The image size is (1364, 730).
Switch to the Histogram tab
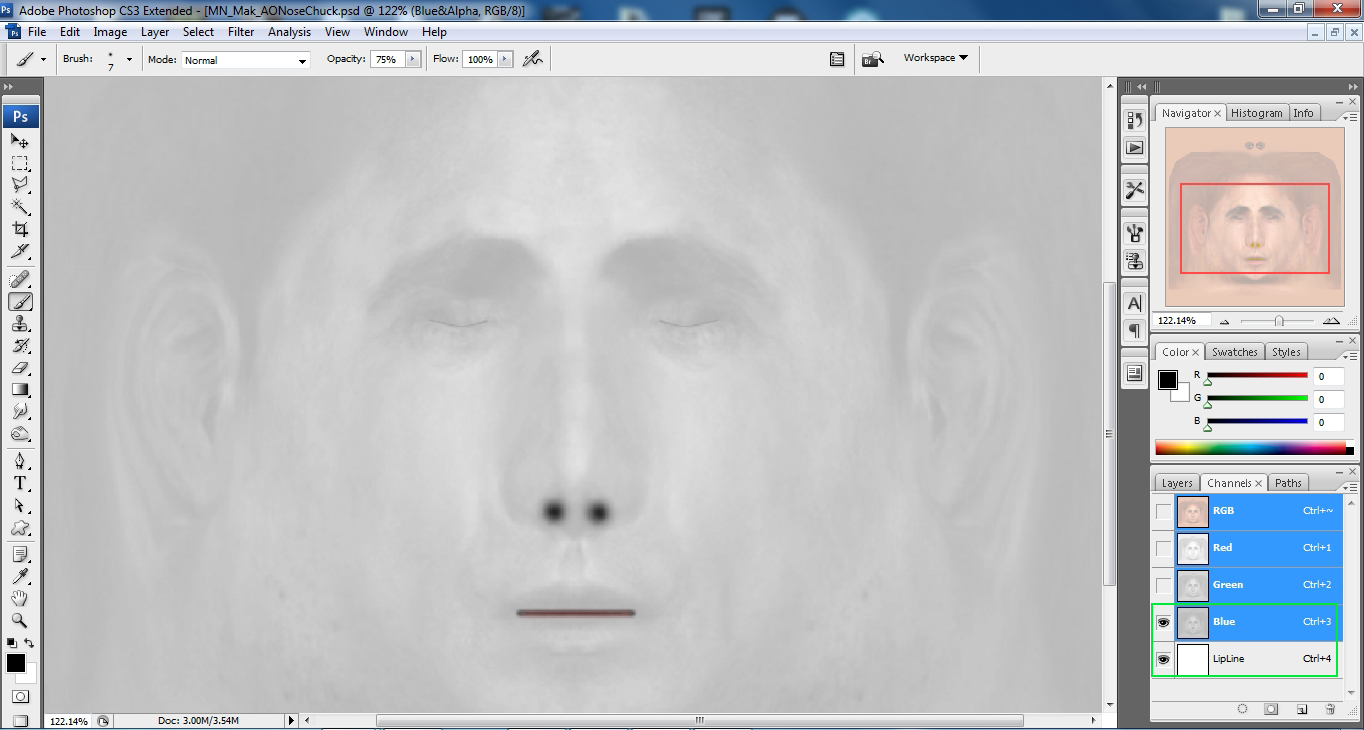1256,113
